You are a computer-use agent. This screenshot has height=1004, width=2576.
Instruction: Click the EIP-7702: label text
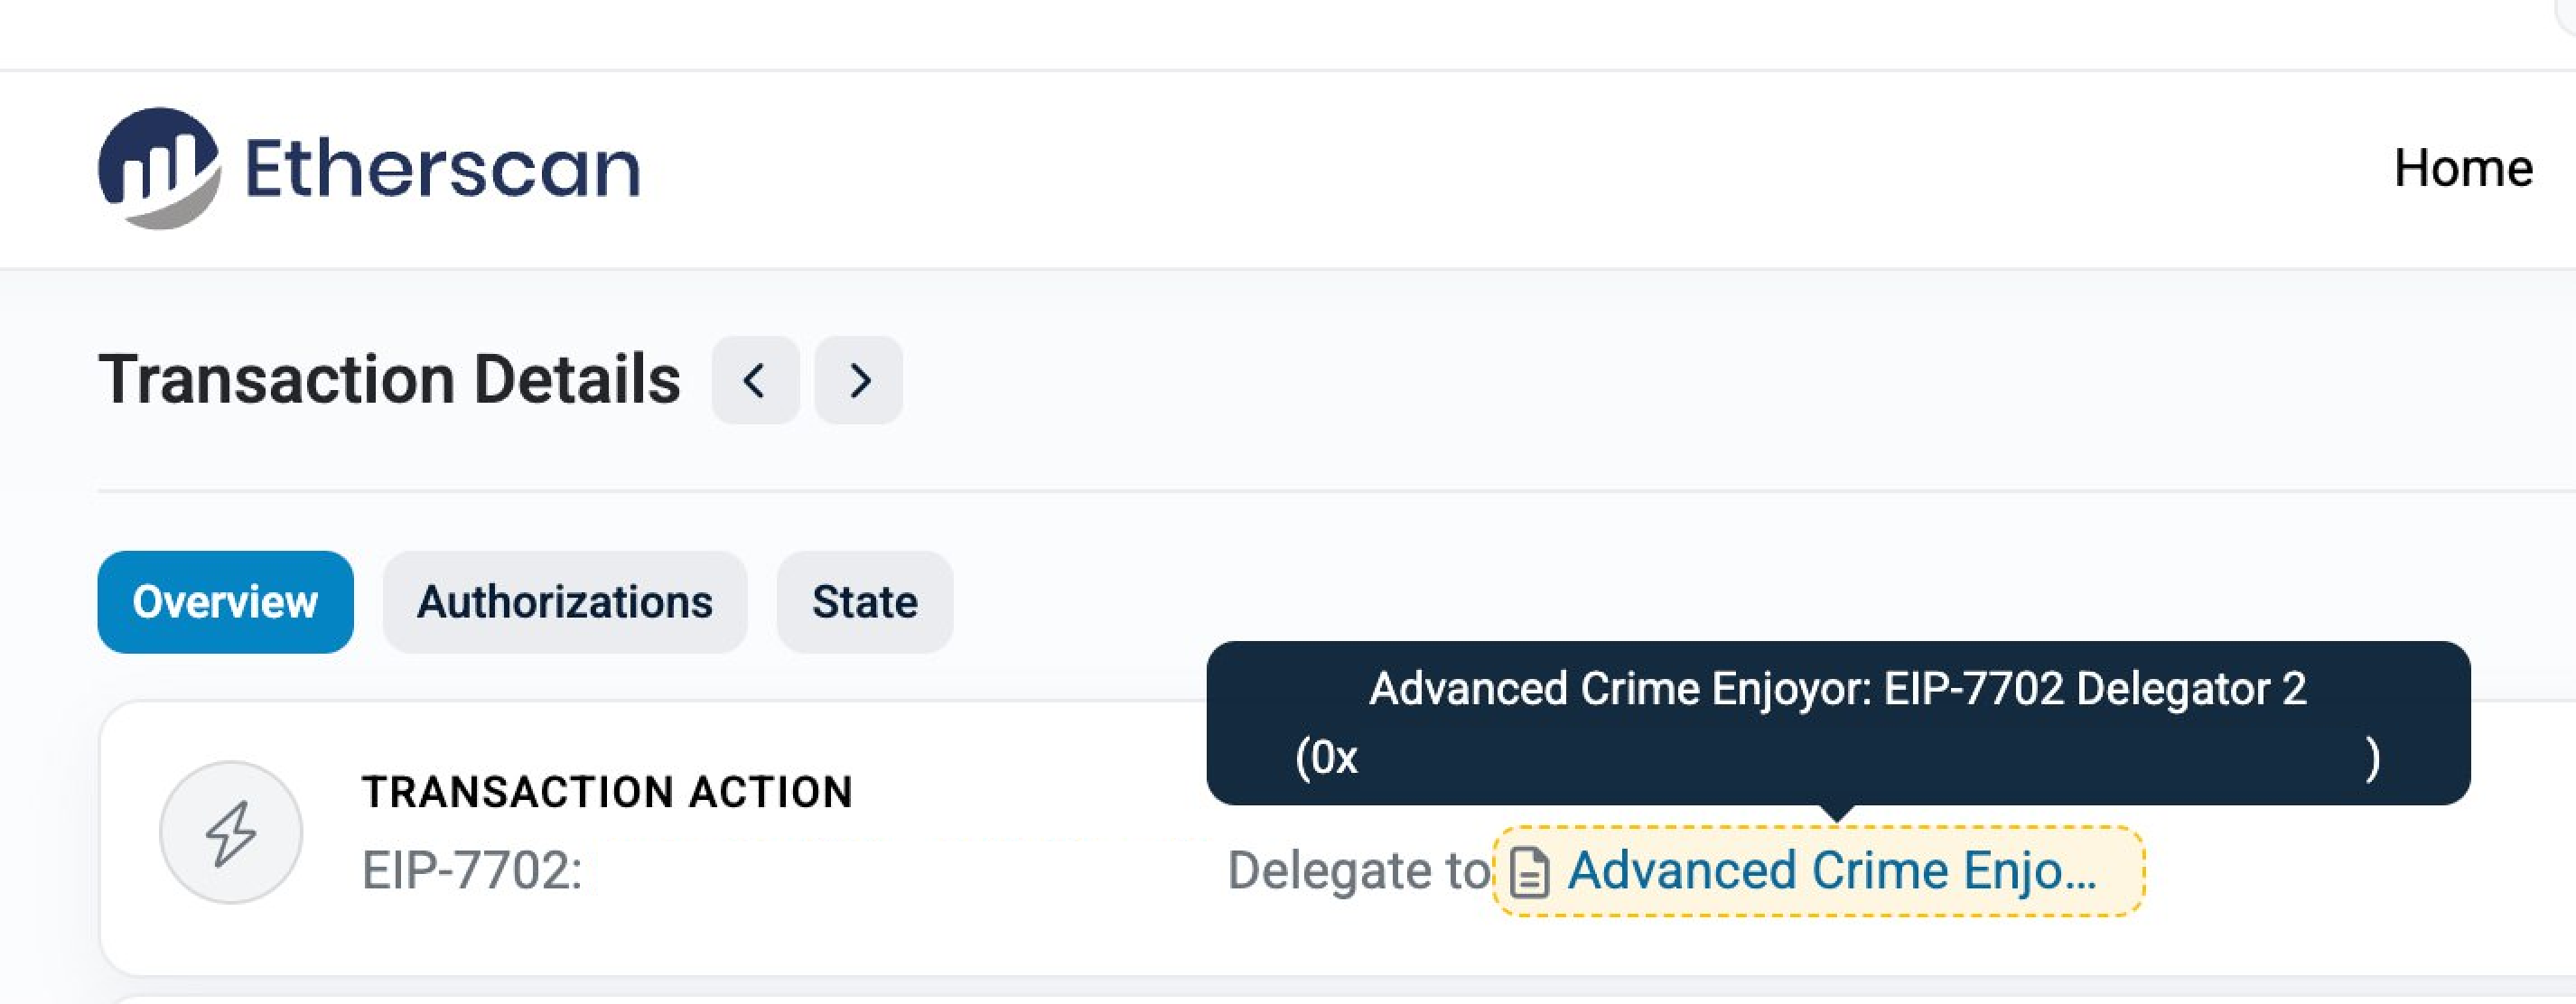[x=471, y=870]
